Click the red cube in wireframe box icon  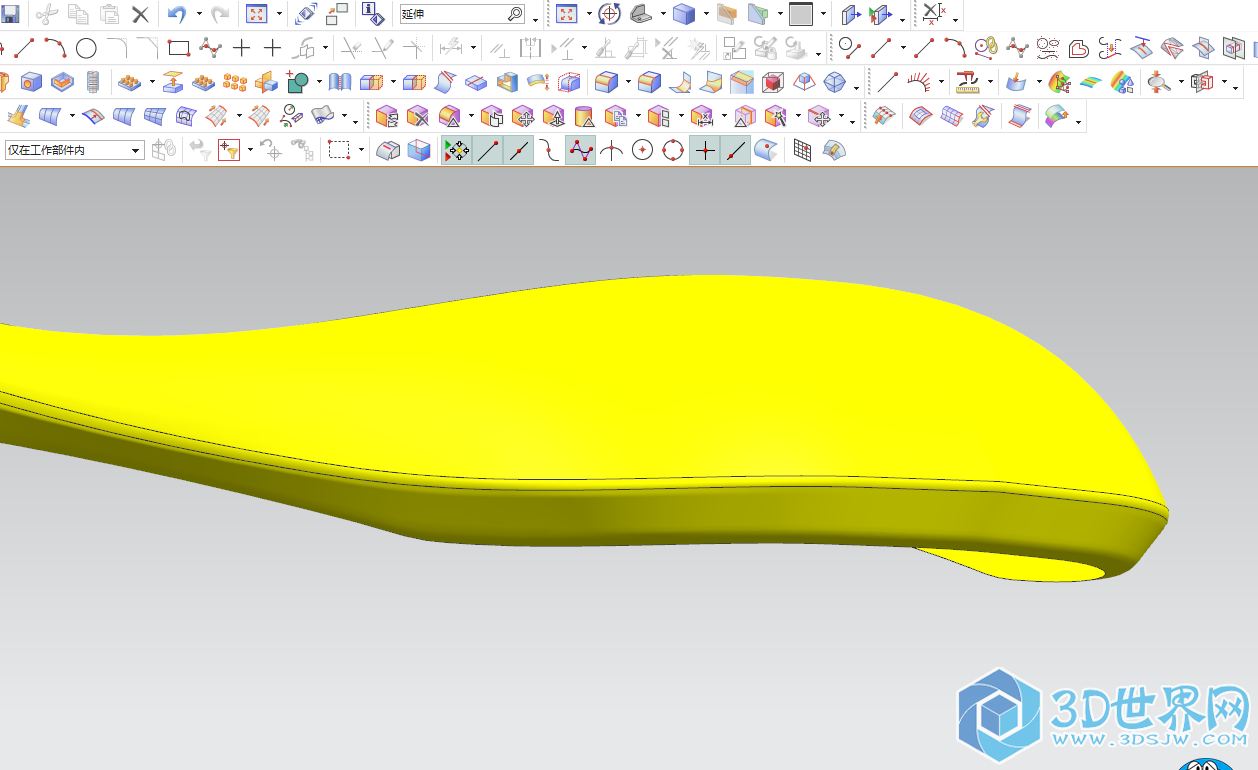click(771, 82)
